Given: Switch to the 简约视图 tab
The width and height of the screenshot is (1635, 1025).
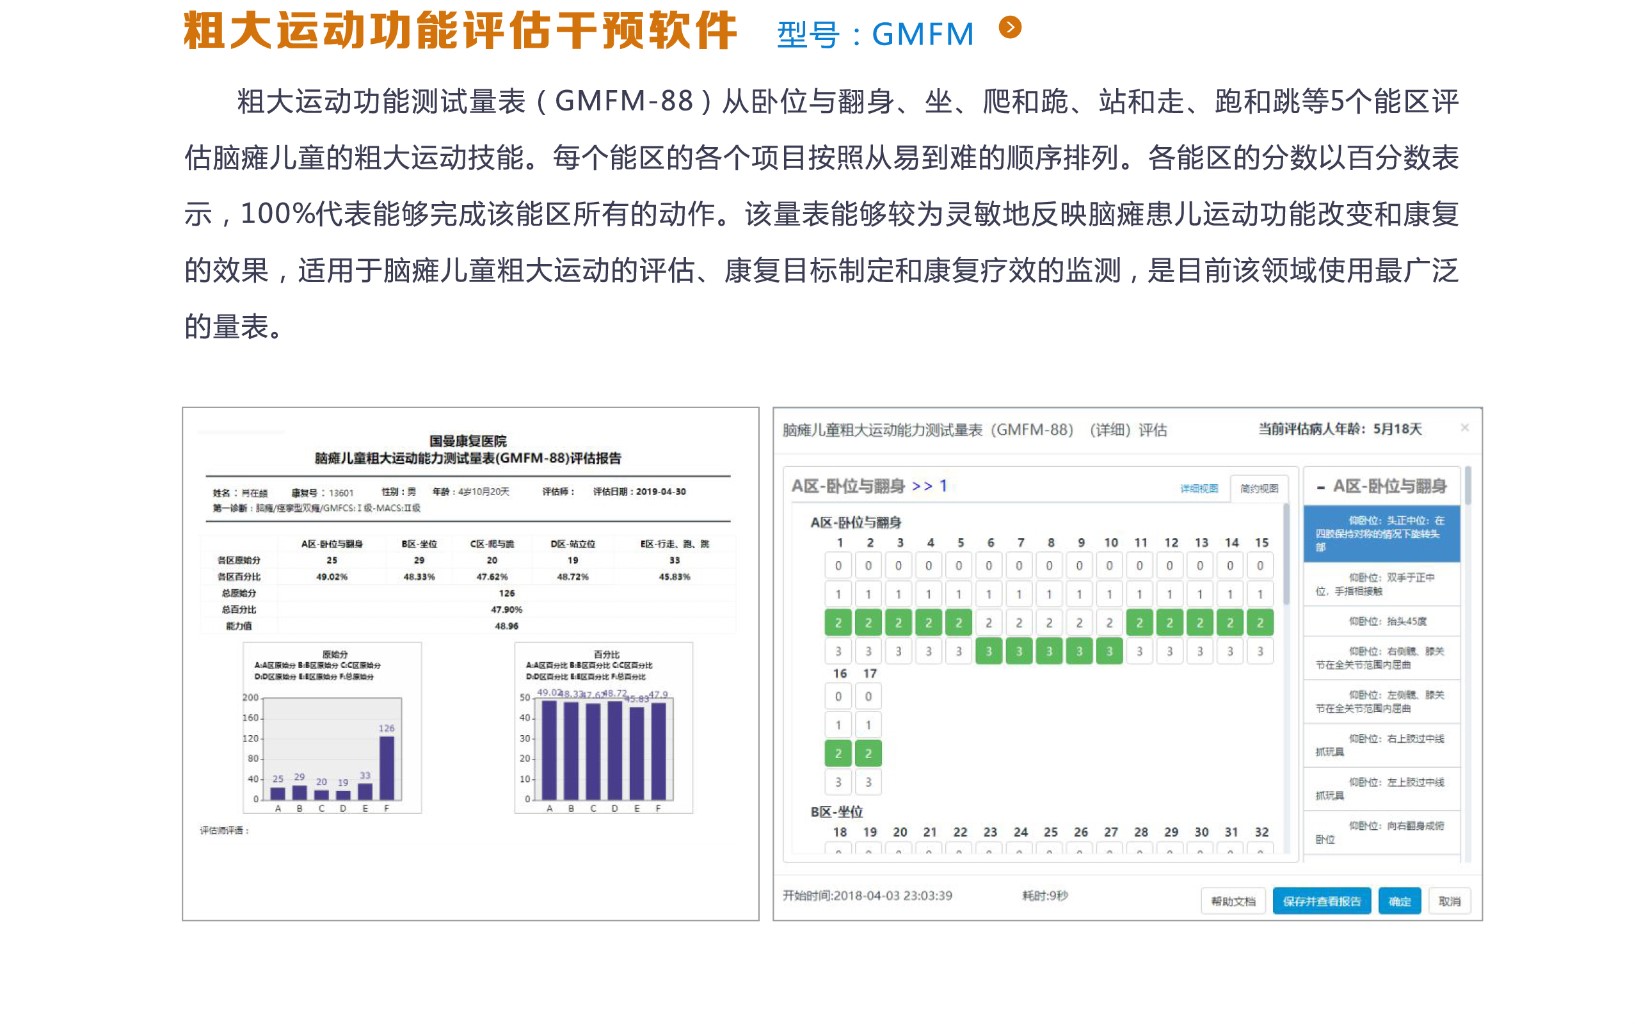Looking at the screenshot, I should tap(1259, 489).
